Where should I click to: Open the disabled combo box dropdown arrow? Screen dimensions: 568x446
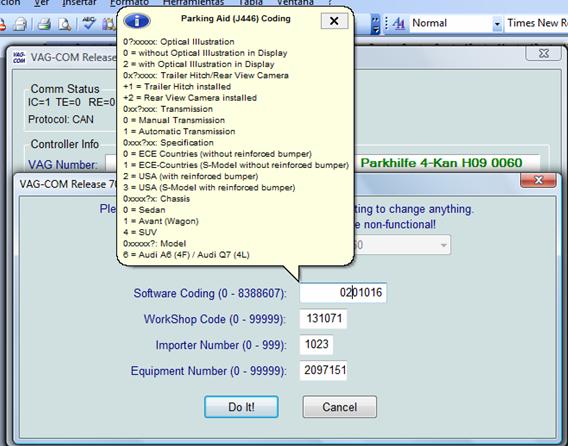[443, 245]
